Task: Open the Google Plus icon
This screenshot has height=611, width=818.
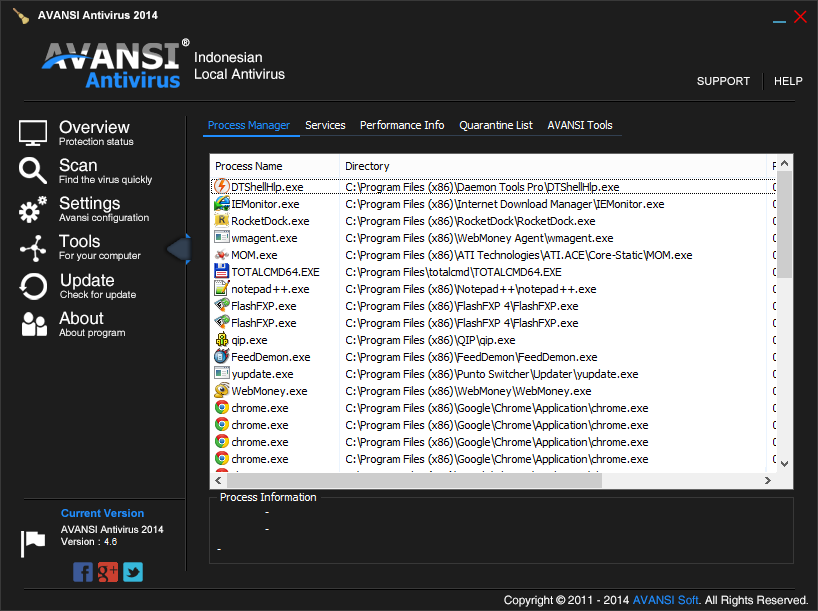Action: tap(108, 572)
